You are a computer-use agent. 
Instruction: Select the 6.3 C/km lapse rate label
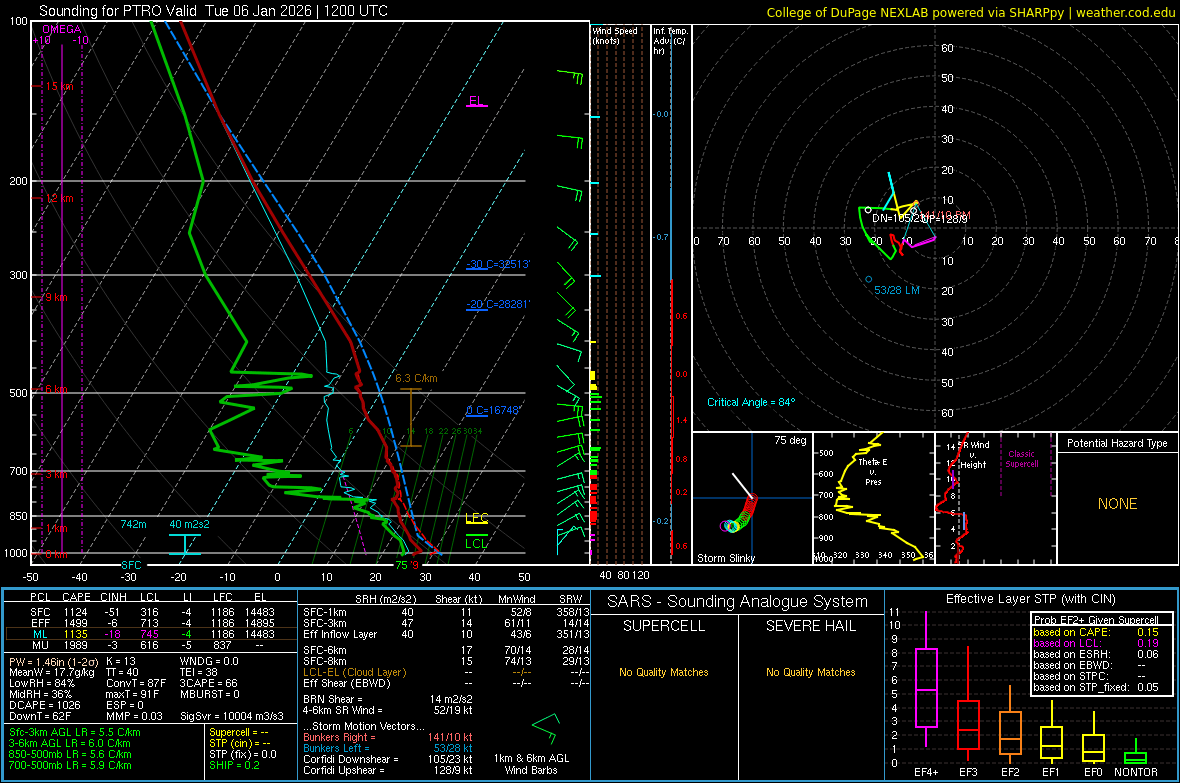pyautogui.click(x=416, y=378)
